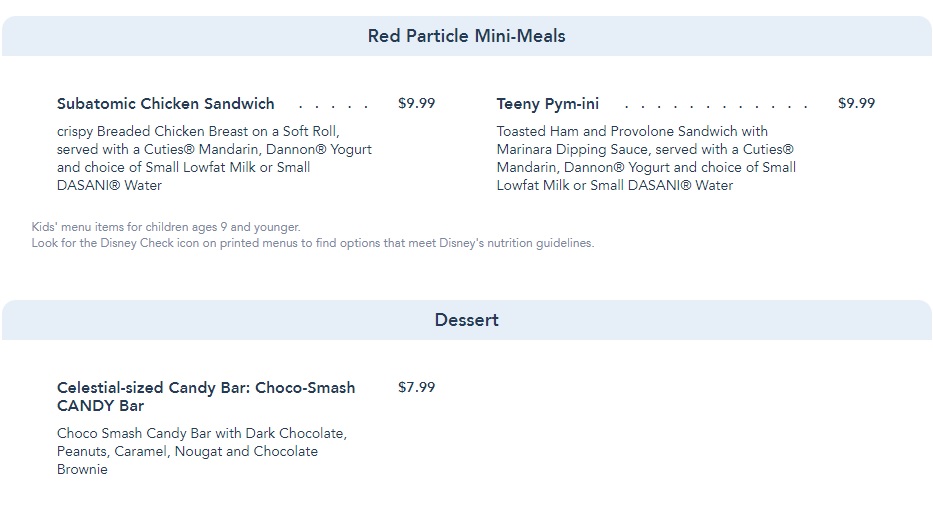Image resolution: width=933 pixels, height=522 pixels.
Task: Click the dotted leader after Teeny Pym-ini
Action: pos(715,104)
